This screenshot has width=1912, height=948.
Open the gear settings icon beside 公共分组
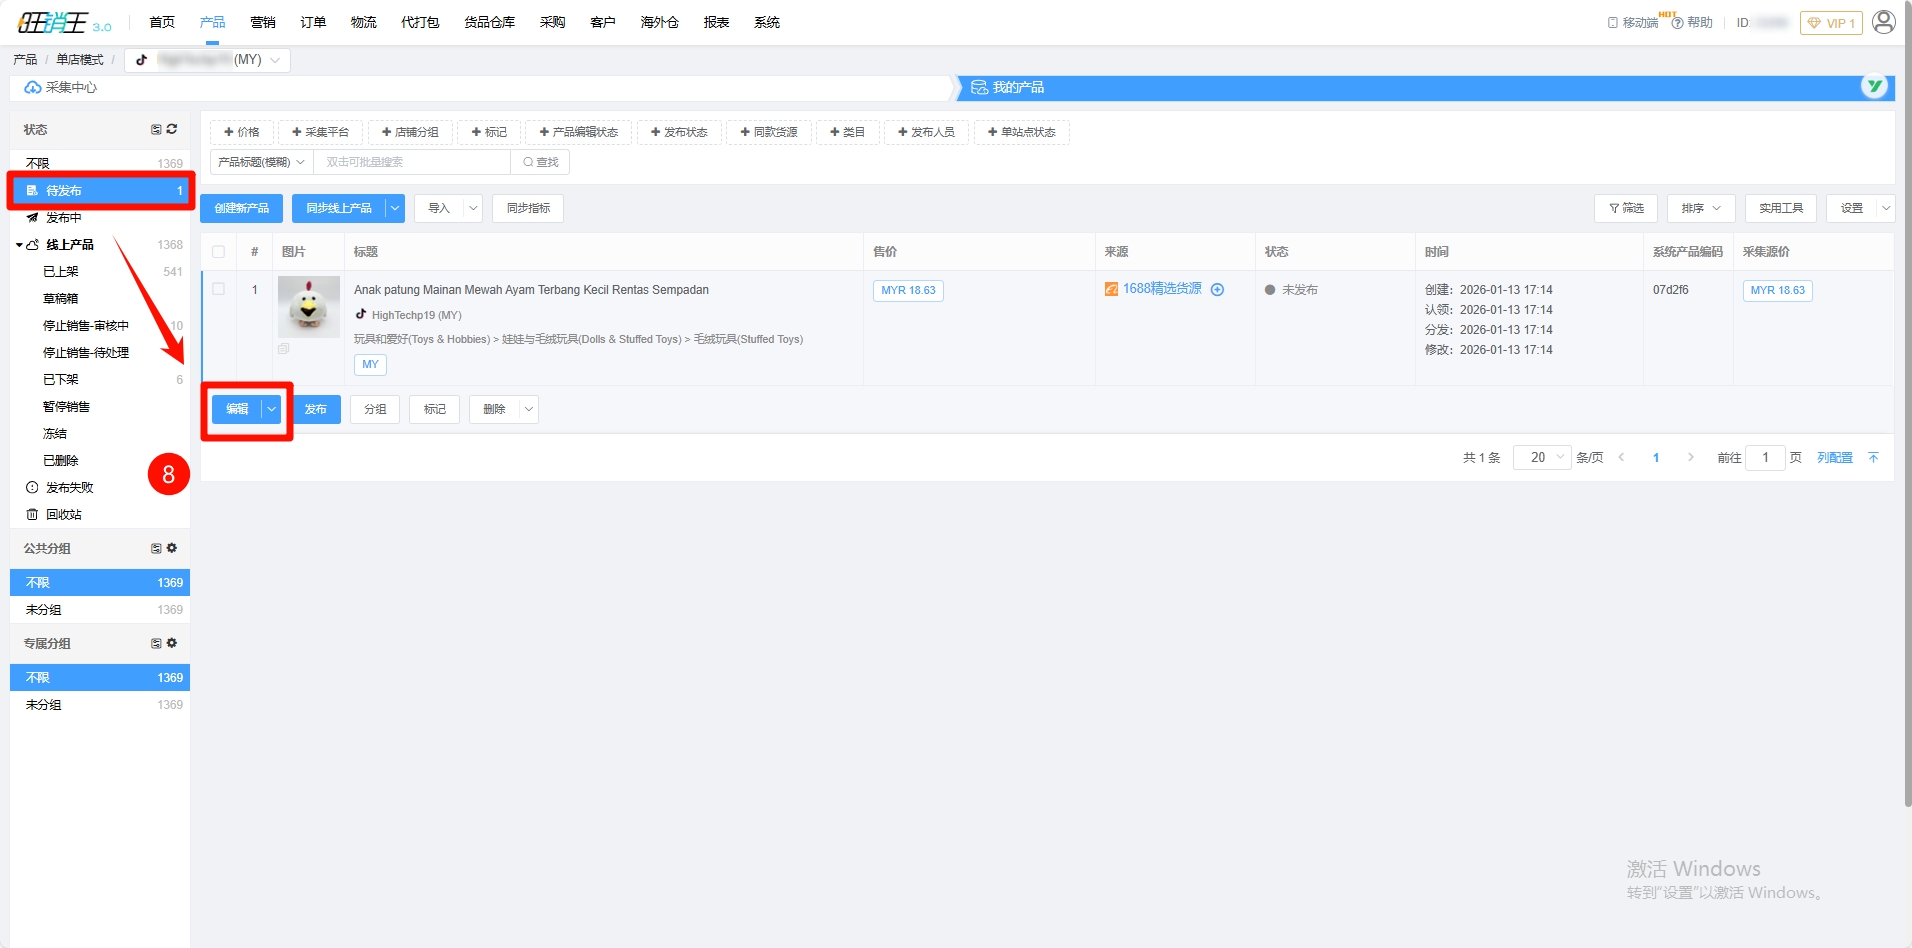[172, 548]
